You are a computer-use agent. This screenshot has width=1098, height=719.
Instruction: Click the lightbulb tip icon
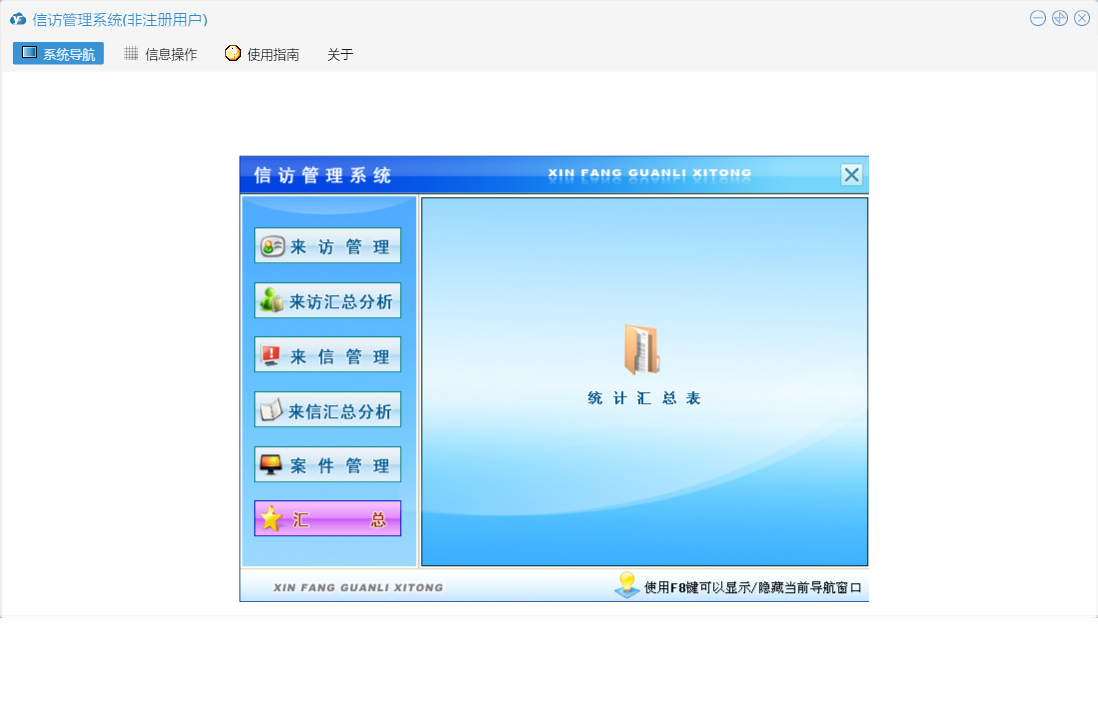pyautogui.click(x=627, y=585)
